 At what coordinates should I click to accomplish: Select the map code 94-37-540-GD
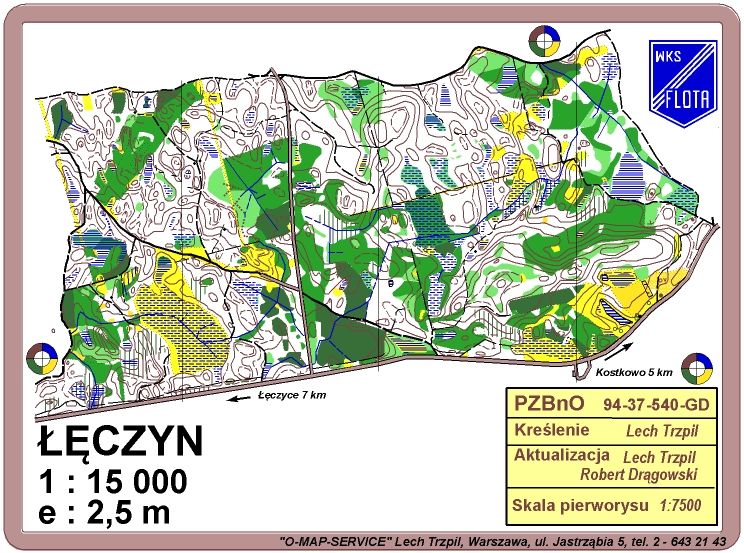pos(659,405)
